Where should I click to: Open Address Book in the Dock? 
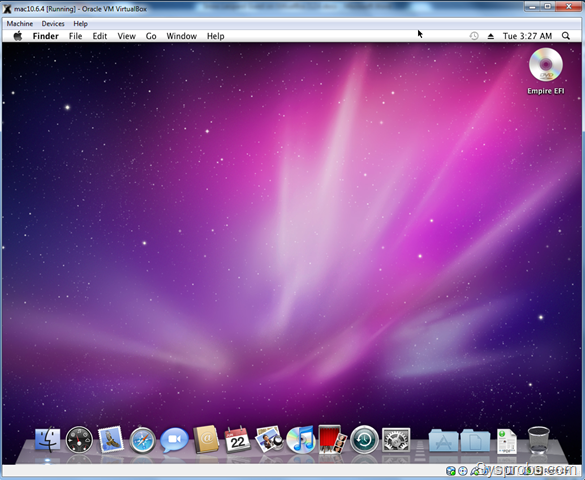point(206,439)
